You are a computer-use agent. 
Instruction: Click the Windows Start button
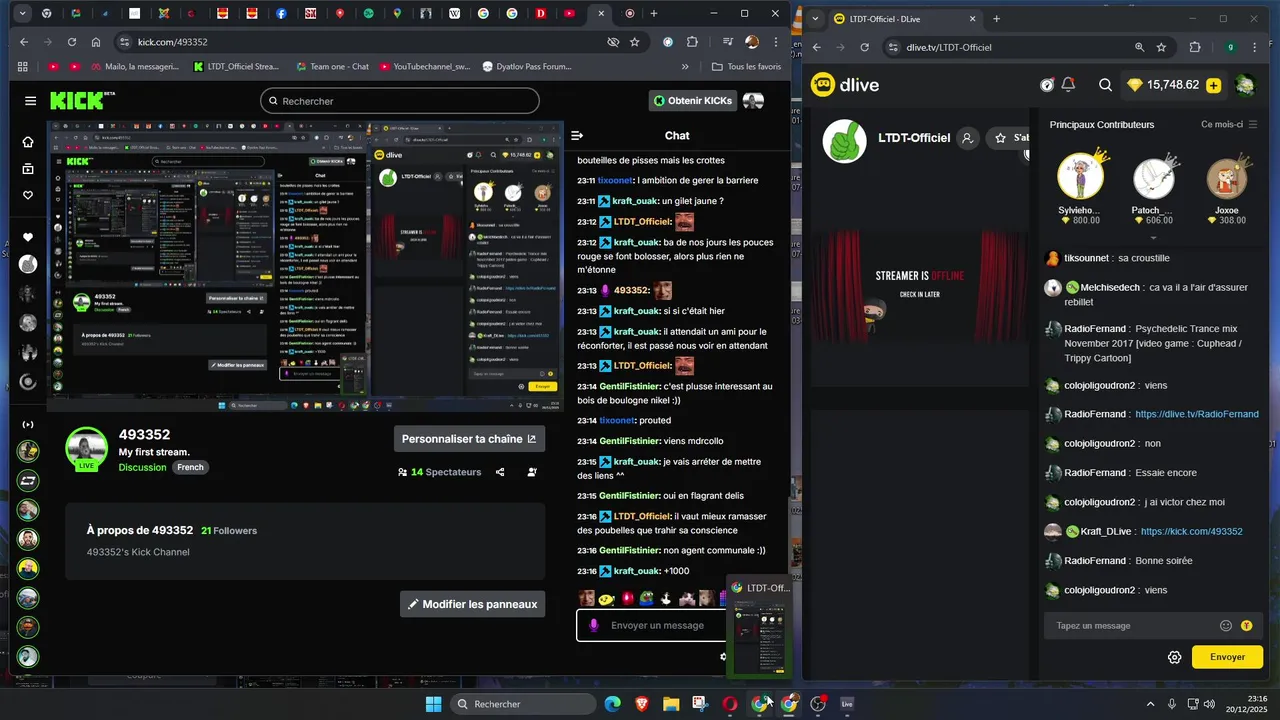[433, 704]
